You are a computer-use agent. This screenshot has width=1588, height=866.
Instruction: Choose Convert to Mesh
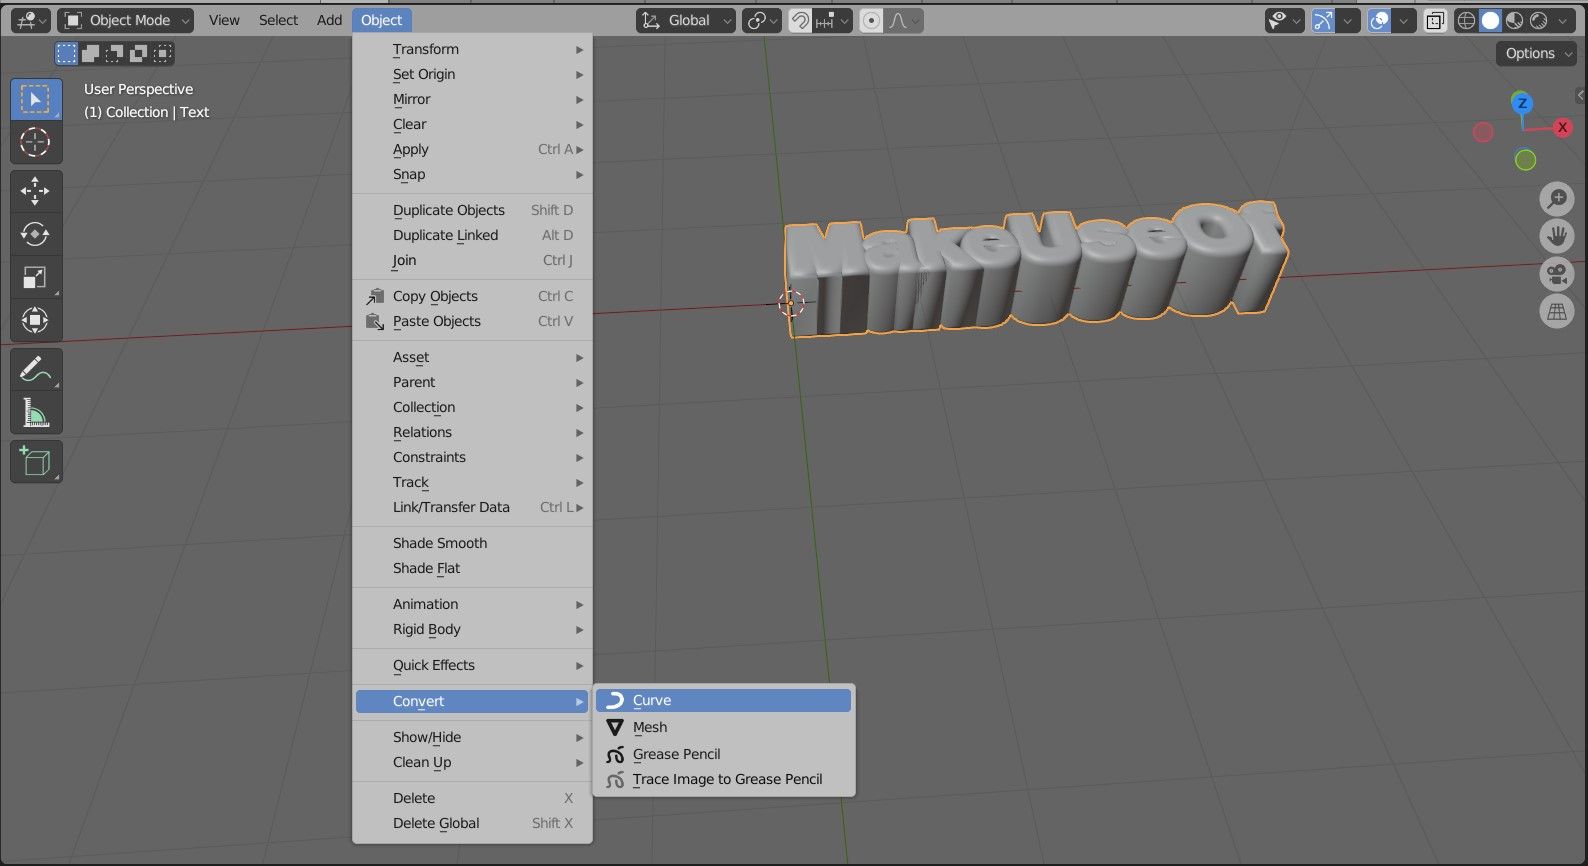coord(723,727)
